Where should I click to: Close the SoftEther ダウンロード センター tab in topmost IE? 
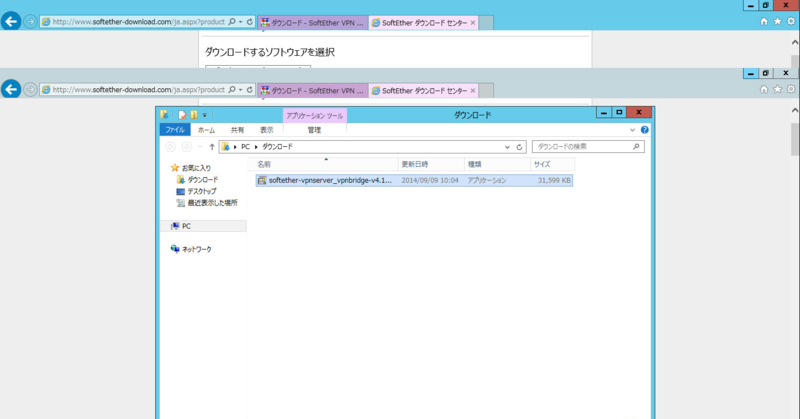click(x=473, y=22)
